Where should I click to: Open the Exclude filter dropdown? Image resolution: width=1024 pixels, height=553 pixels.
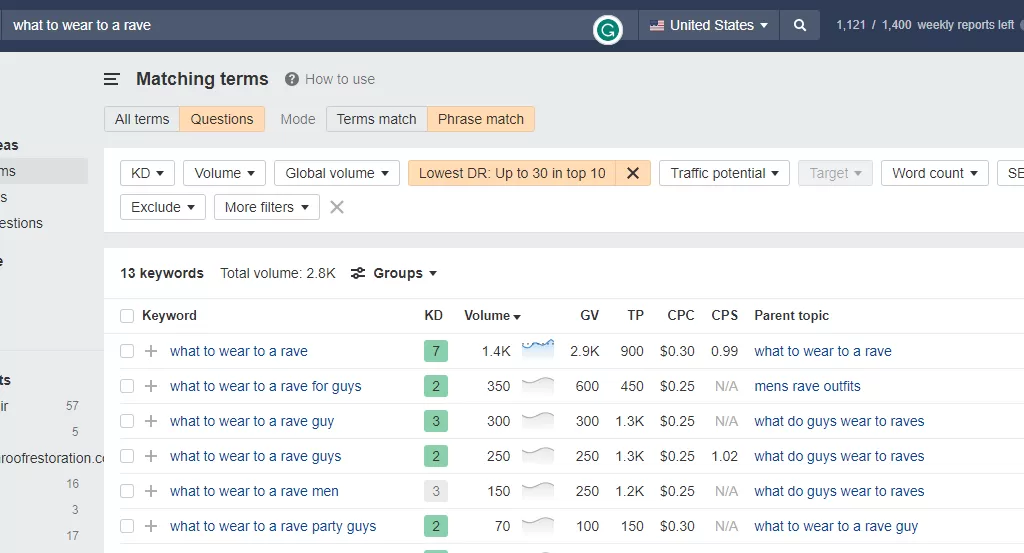pos(163,207)
